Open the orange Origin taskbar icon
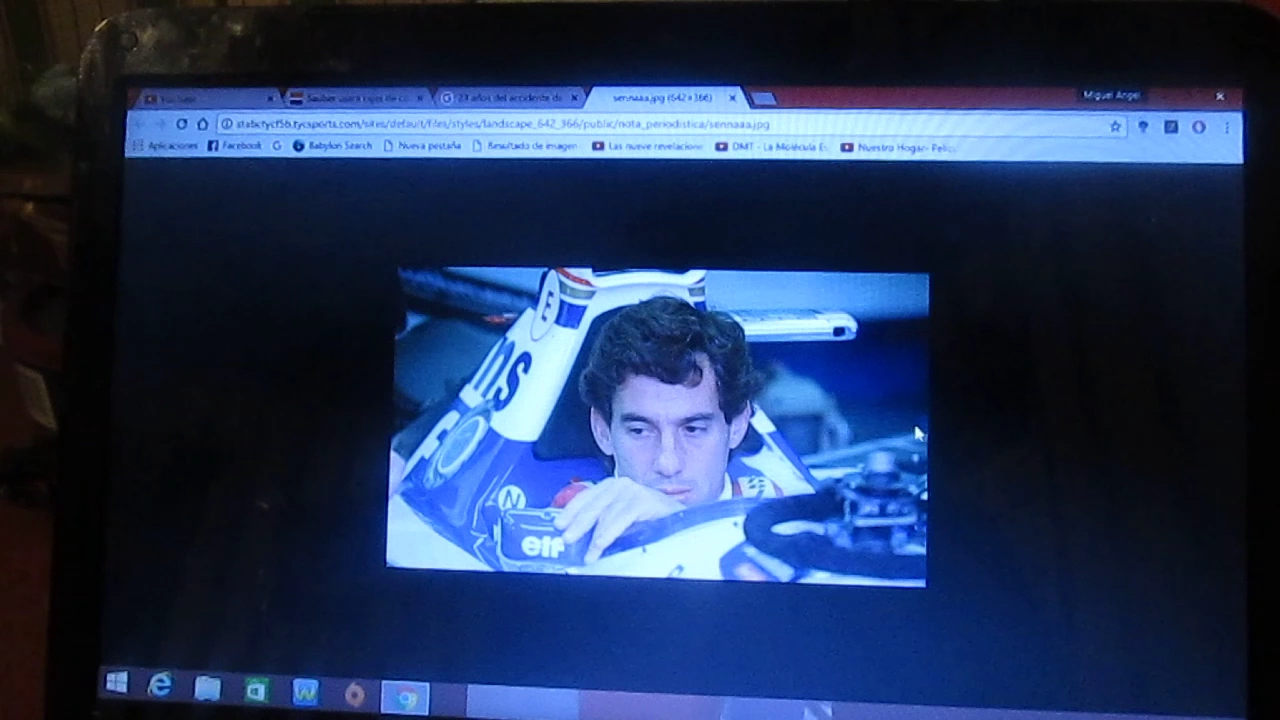This screenshot has height=720, width=1280. tap(355, 695)
